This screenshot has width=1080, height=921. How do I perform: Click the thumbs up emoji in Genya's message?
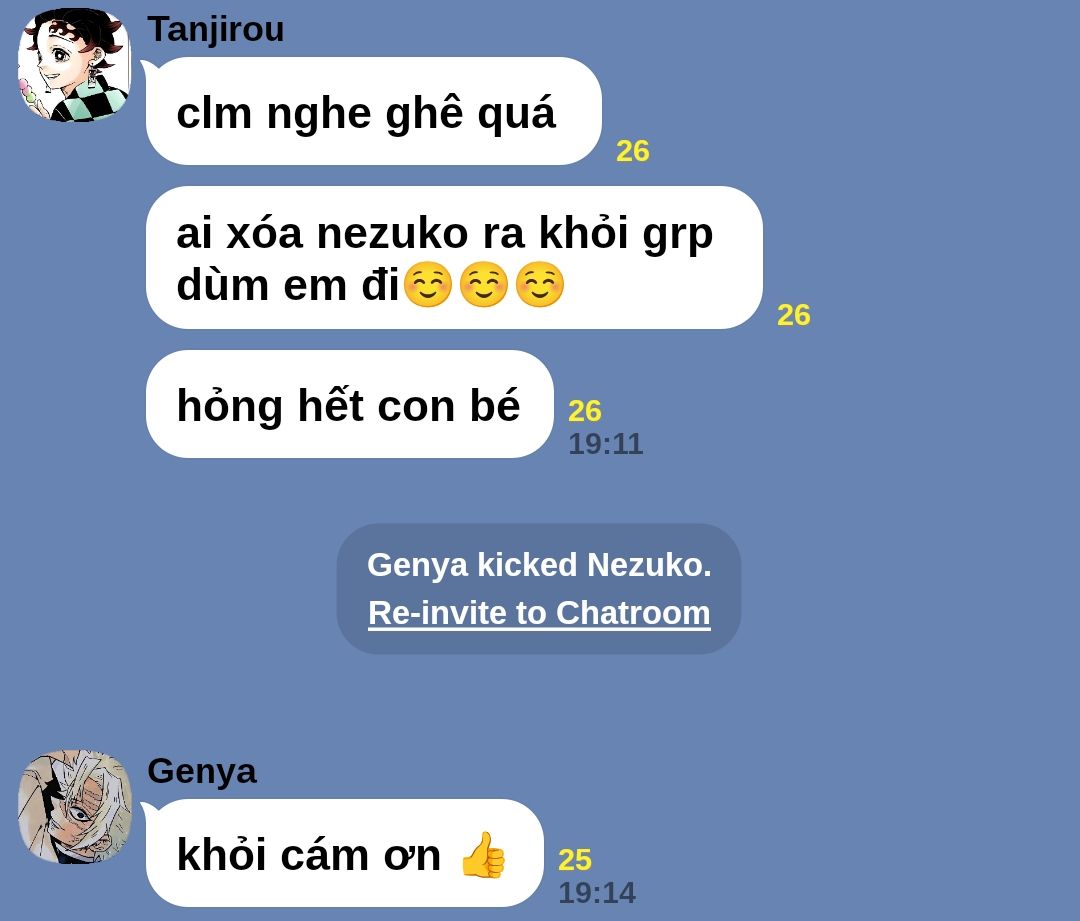tap(483, 854)
